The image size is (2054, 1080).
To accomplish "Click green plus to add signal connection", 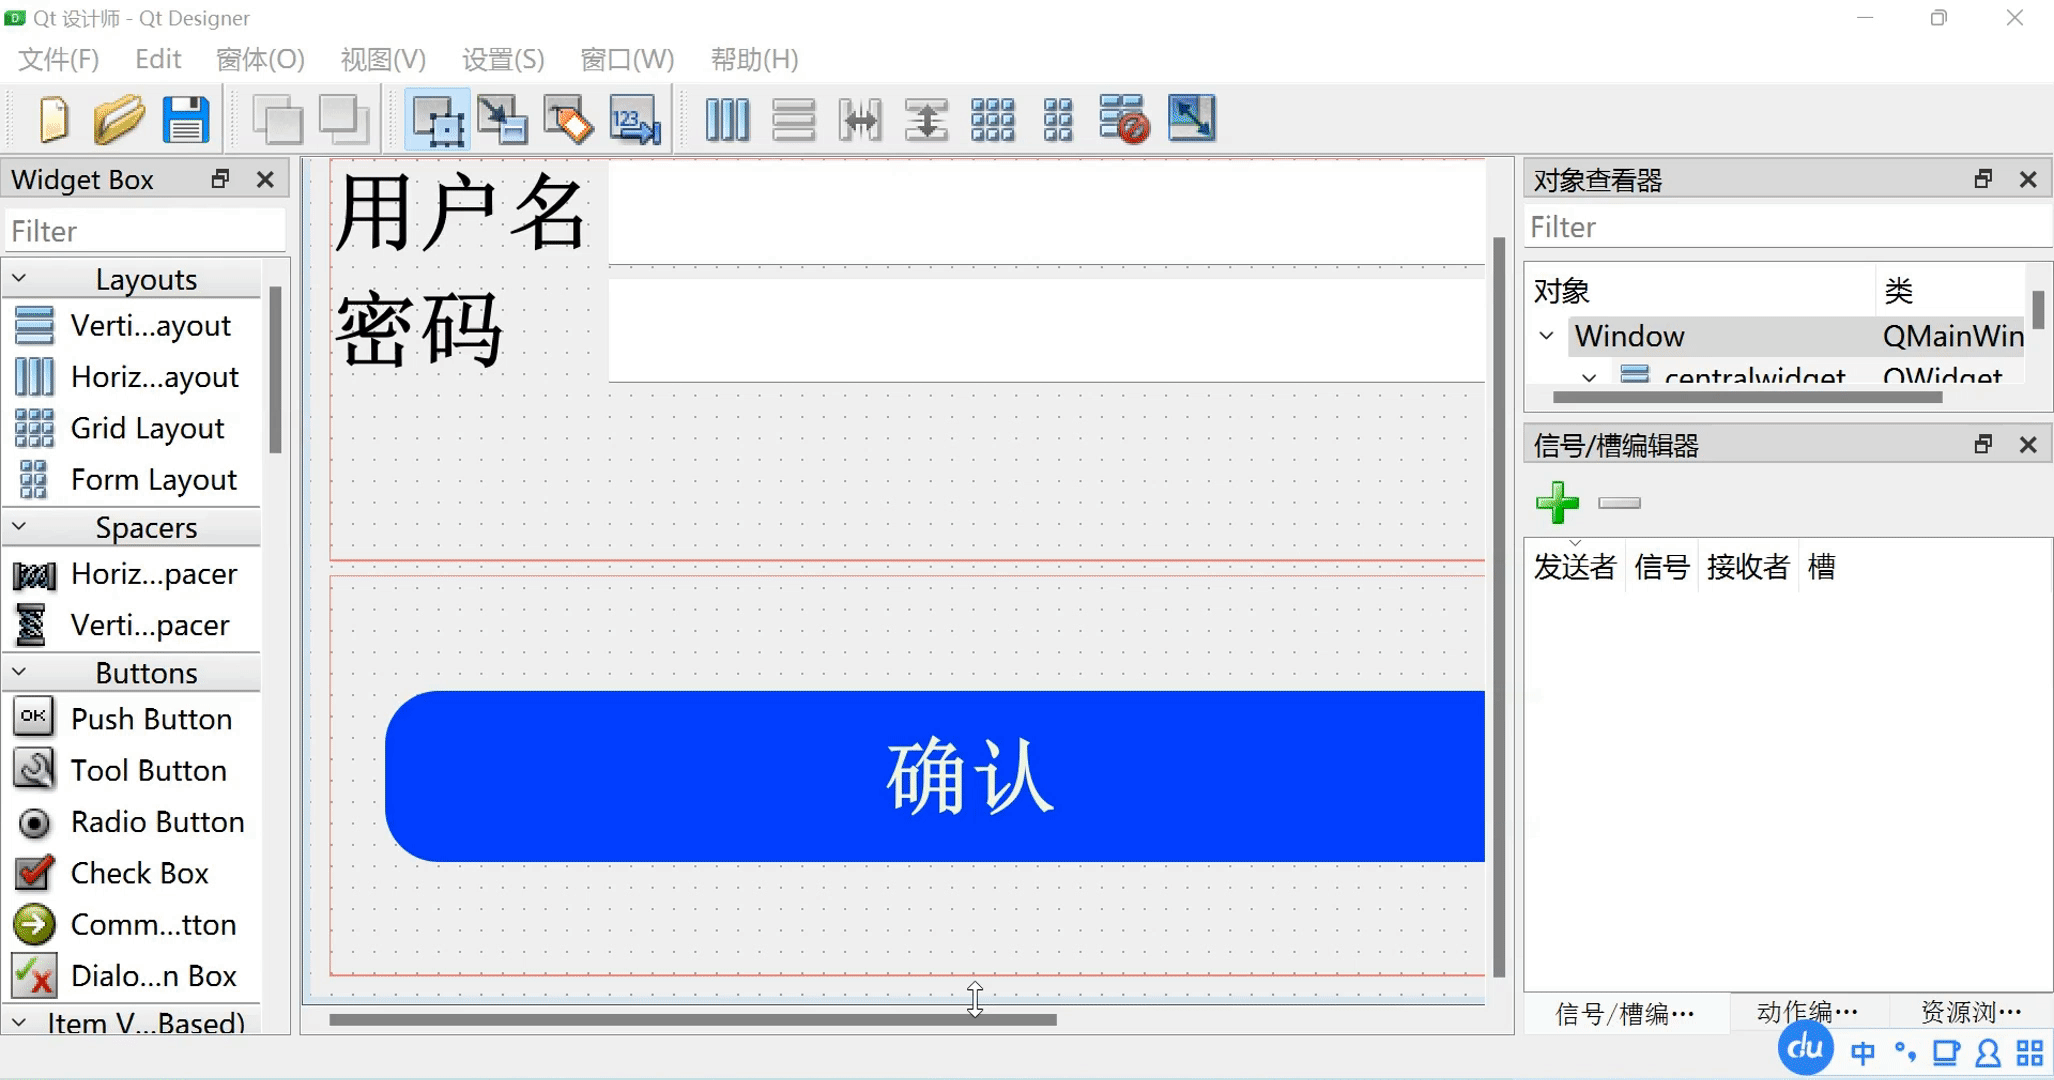I will click(1557, 503).
